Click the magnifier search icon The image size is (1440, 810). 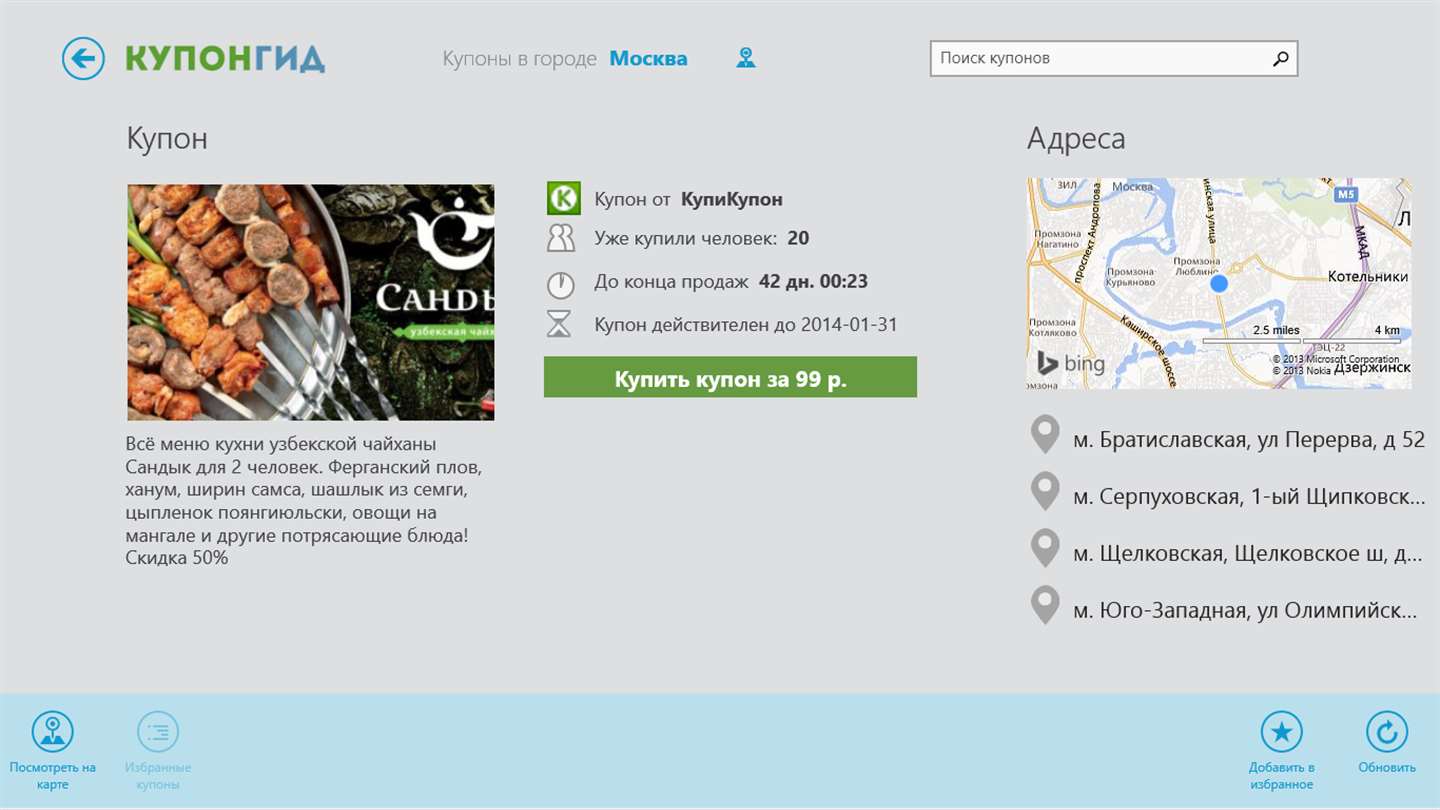click(x=1281, y=59)
